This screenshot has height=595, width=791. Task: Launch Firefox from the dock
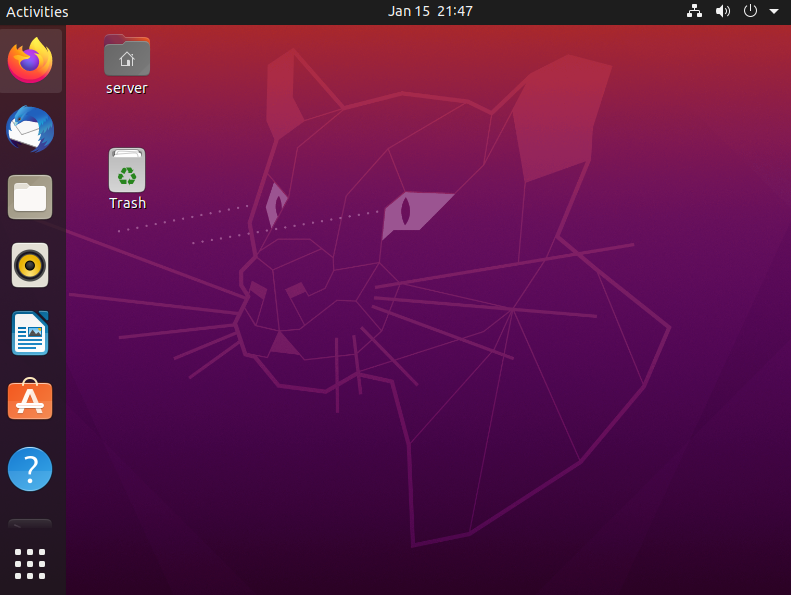(30, 61)
